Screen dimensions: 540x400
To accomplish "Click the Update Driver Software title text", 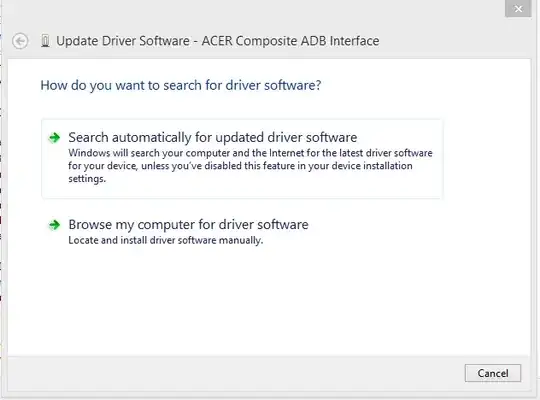I will click(x=123, y=41).
